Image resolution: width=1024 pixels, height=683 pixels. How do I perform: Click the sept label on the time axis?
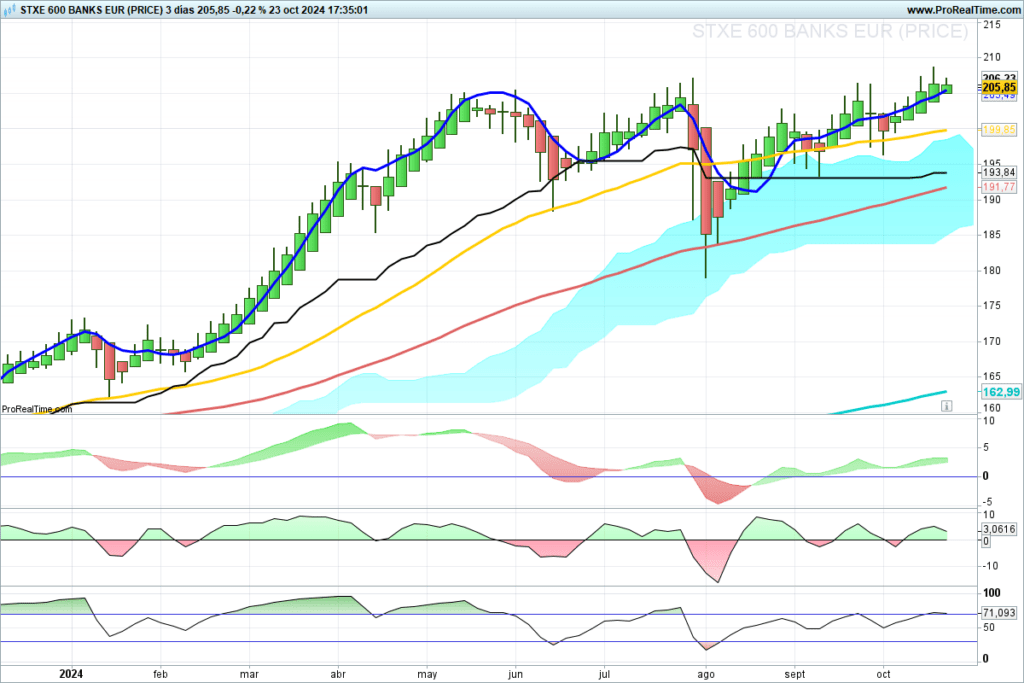(795, 674)
